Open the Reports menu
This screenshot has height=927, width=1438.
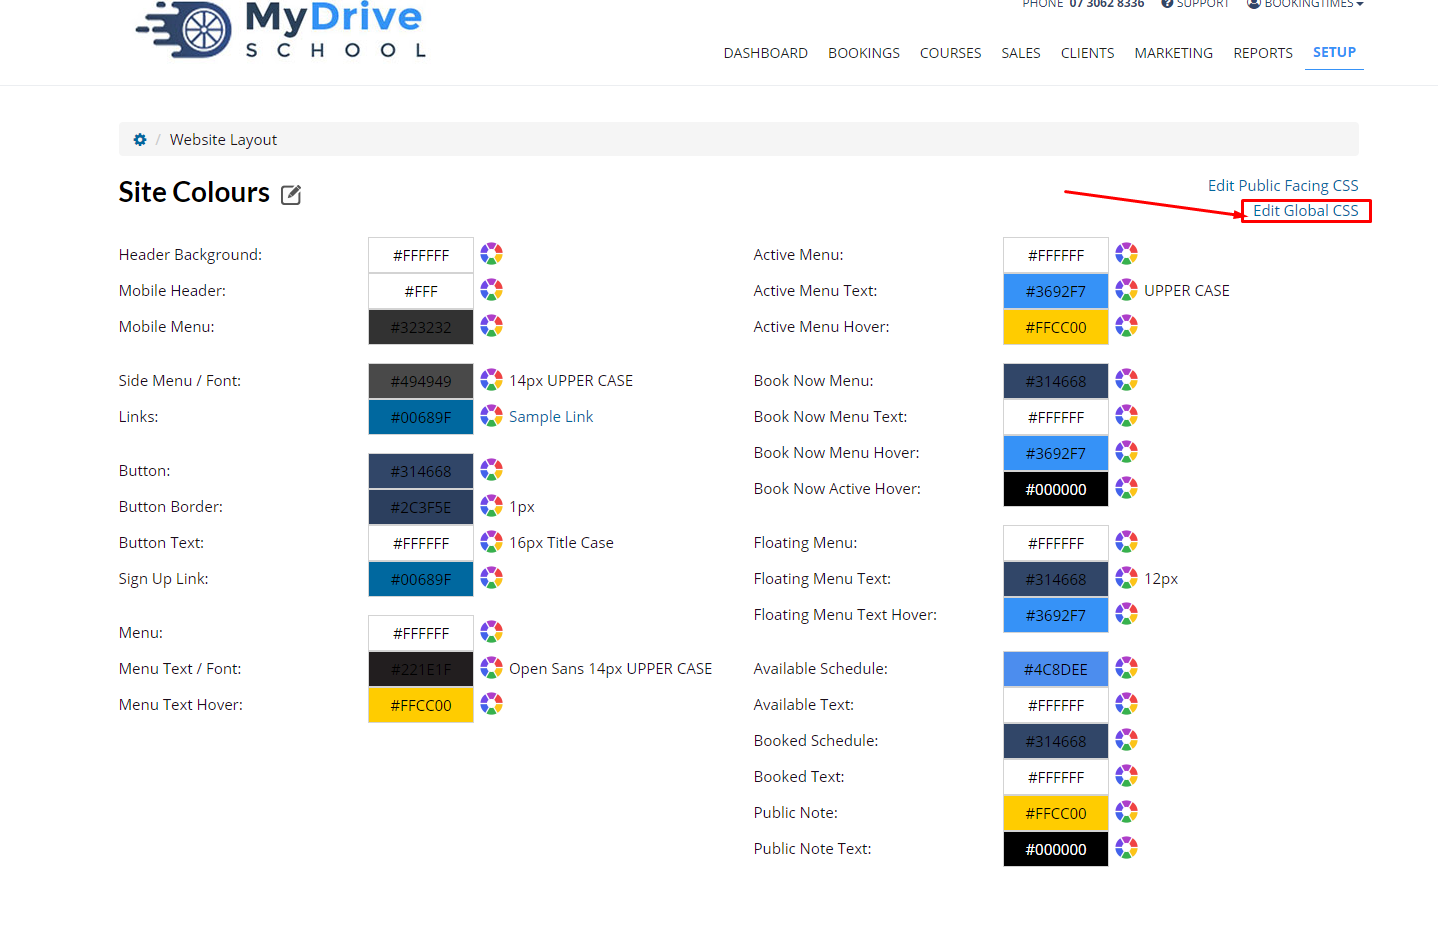[x=1263, y=53]
